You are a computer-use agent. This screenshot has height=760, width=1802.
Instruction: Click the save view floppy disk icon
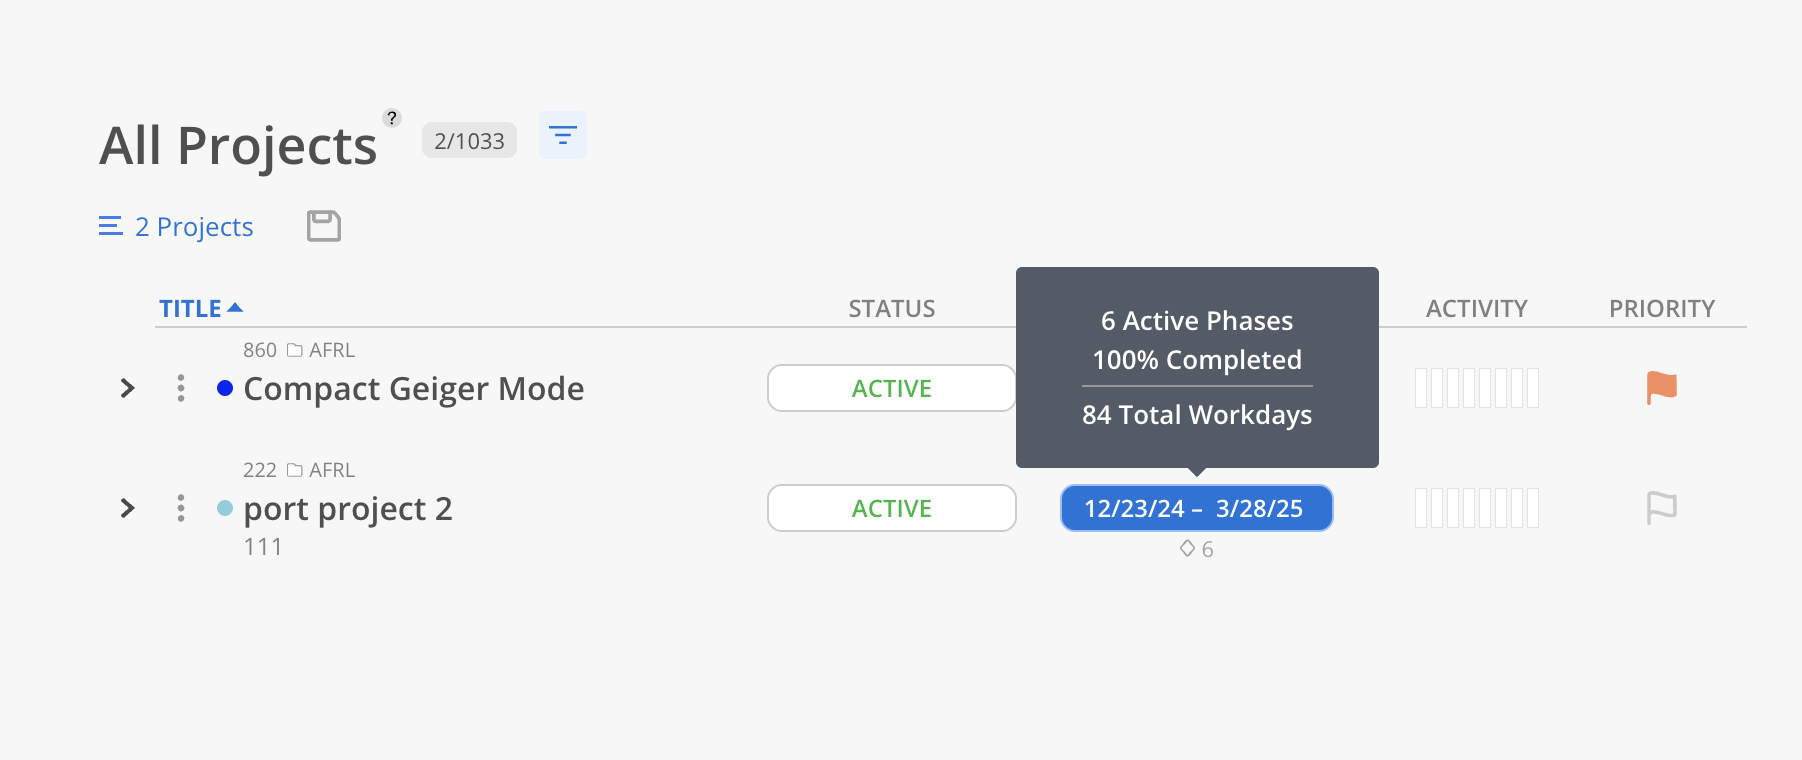point(323,226)
